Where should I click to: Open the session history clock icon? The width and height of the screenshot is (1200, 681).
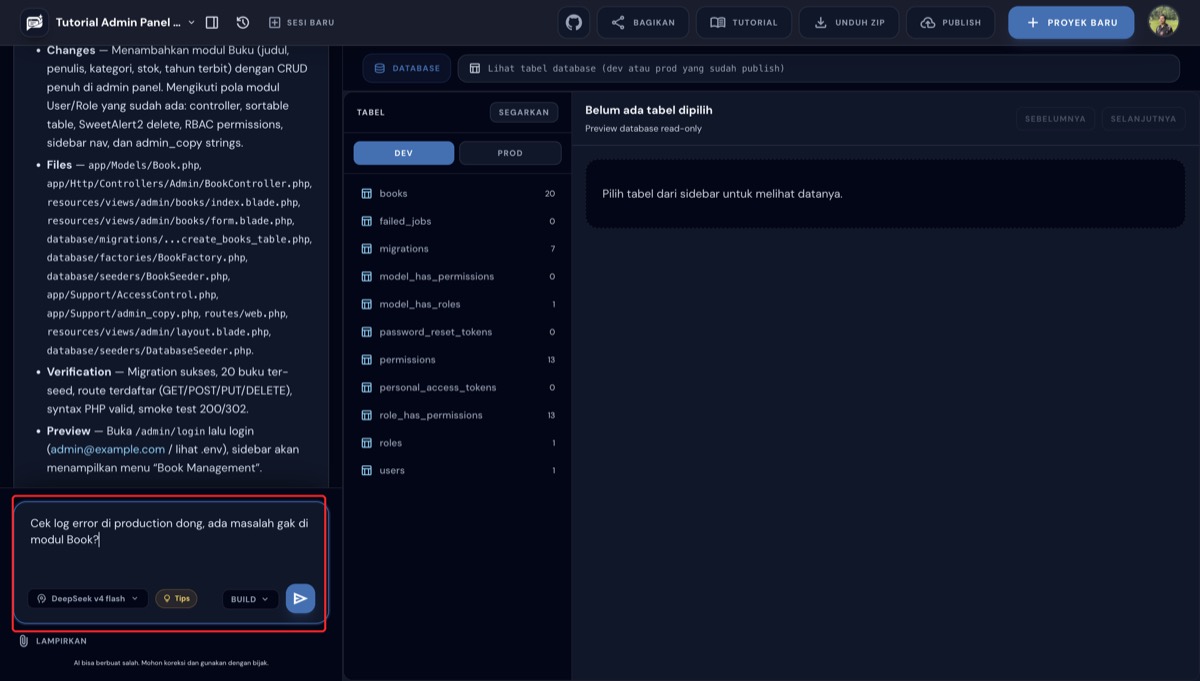point(243,22)
